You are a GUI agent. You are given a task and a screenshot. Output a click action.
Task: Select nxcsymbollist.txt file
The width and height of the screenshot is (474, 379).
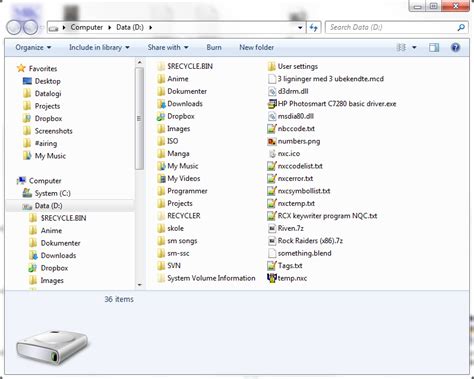pos(299,191)
